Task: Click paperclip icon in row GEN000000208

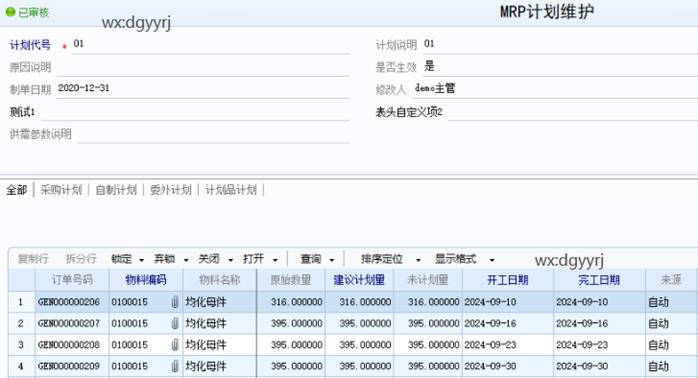Action: 175,345
